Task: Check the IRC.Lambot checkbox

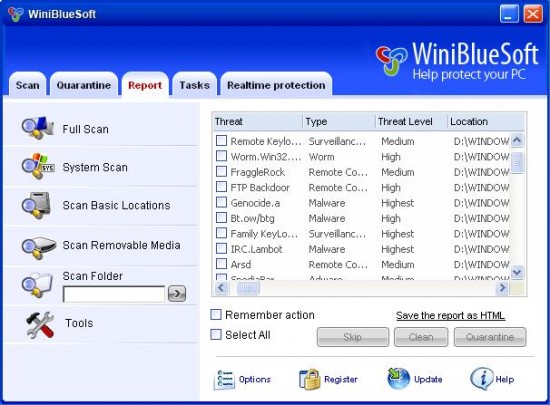Action: (x=221, y=248)
